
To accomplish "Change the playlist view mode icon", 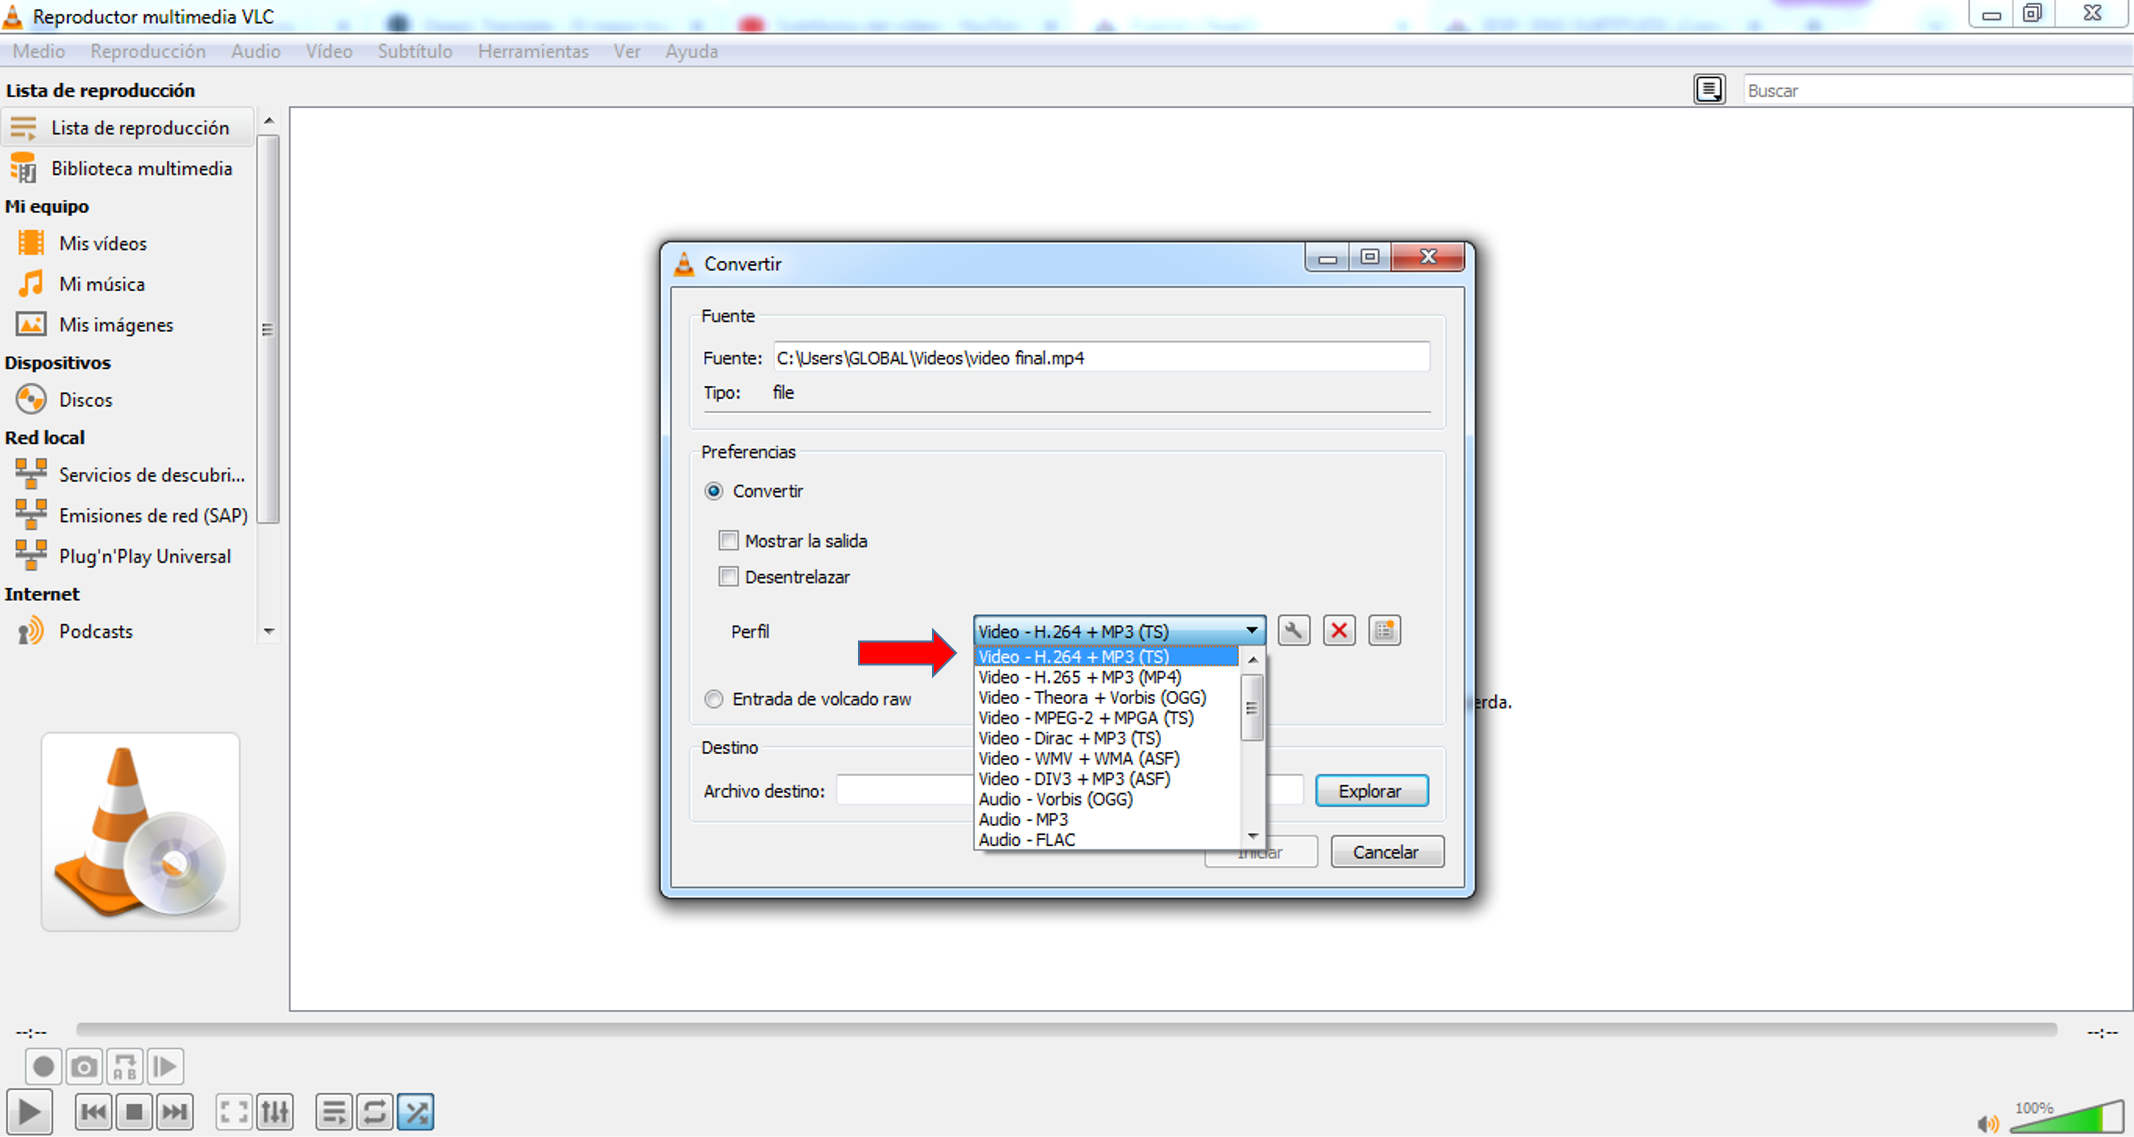I will tap(1709, 90).
